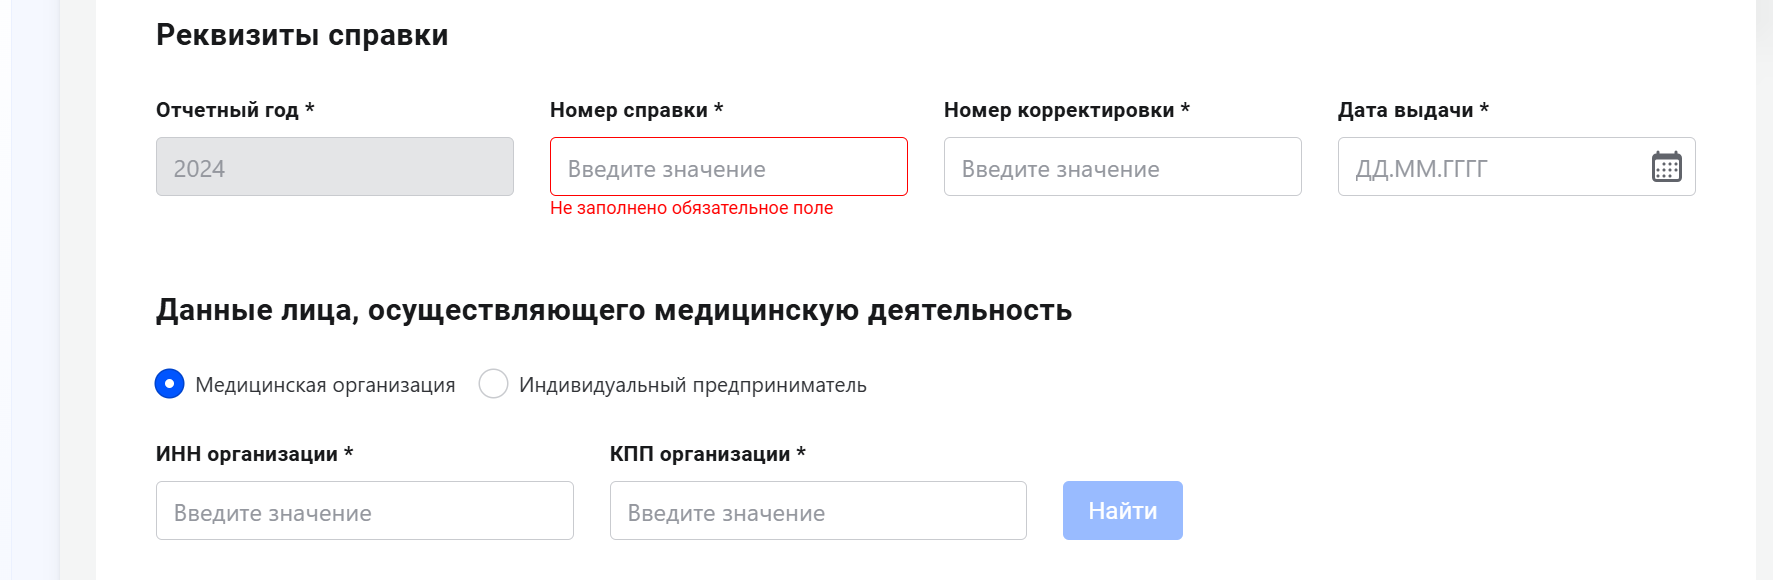1773x580 pixels.
Task: Click the ИНН организации input field
Action: 364,510
